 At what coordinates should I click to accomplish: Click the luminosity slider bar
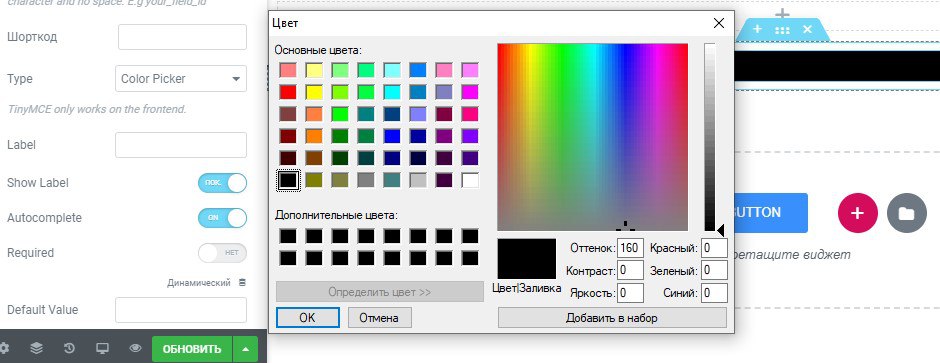[710, 137]
